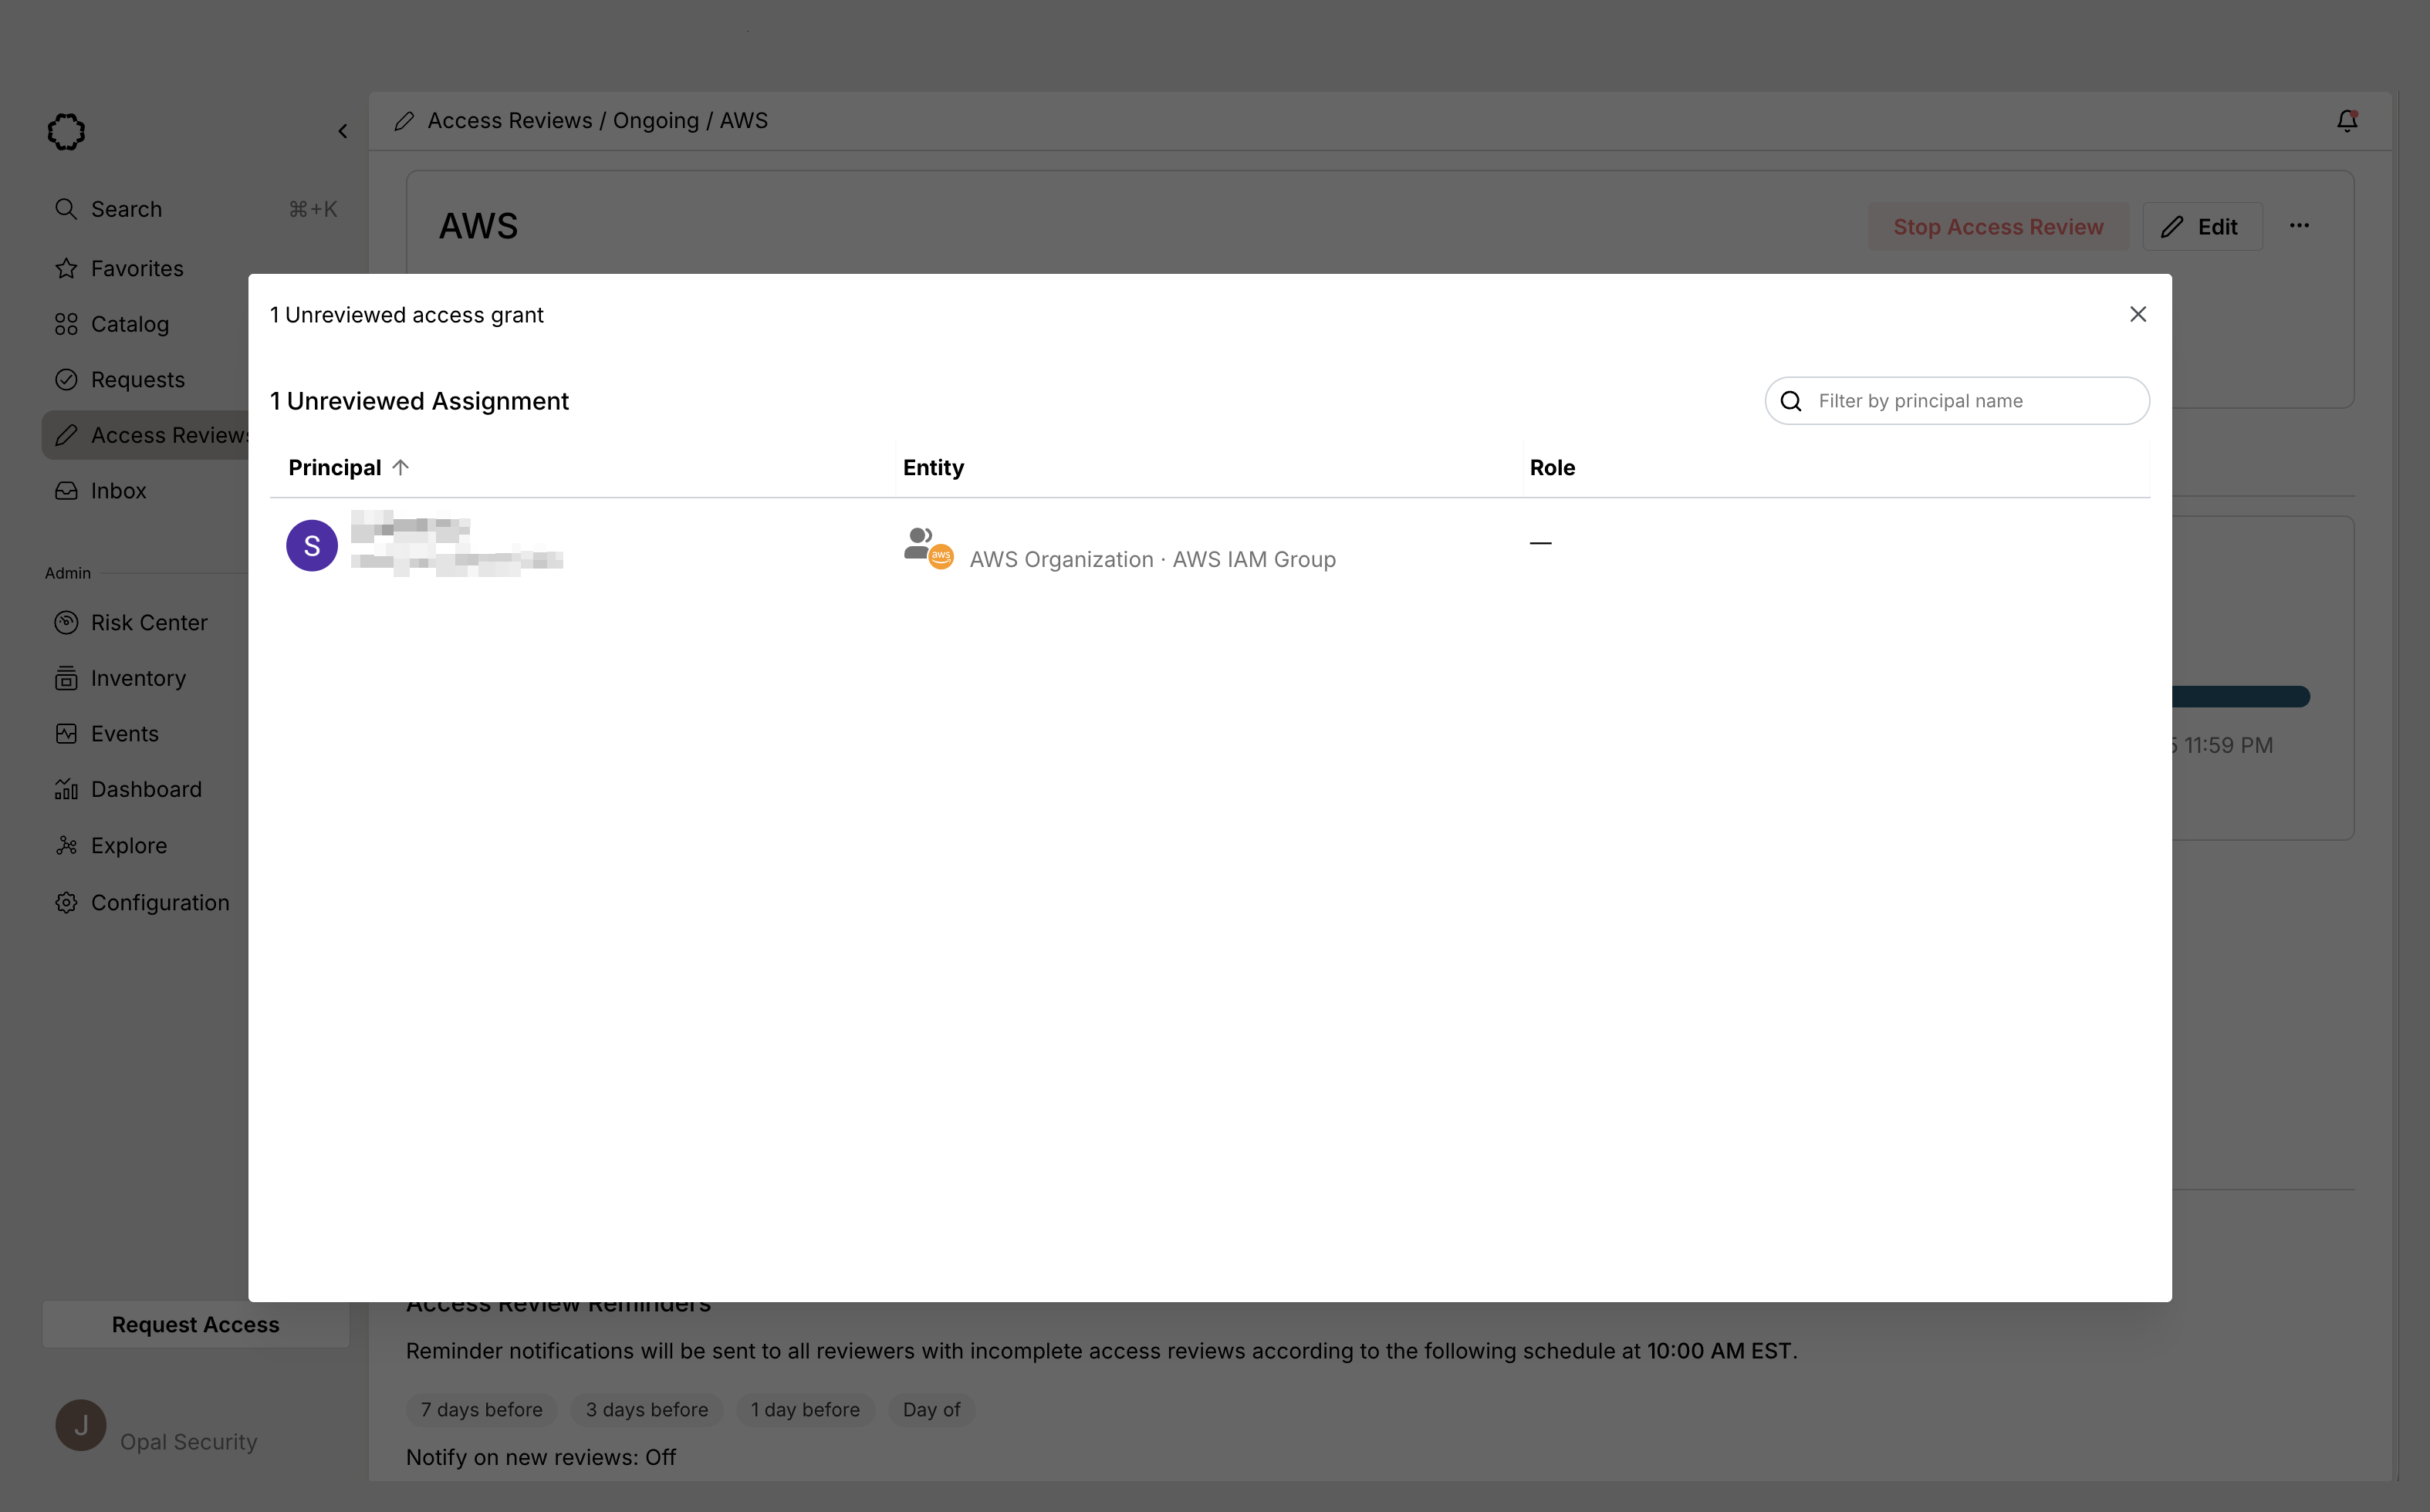2430x1512 pixels.
Task: Go to Catalog in the sidebar
Action: [130, 324]
